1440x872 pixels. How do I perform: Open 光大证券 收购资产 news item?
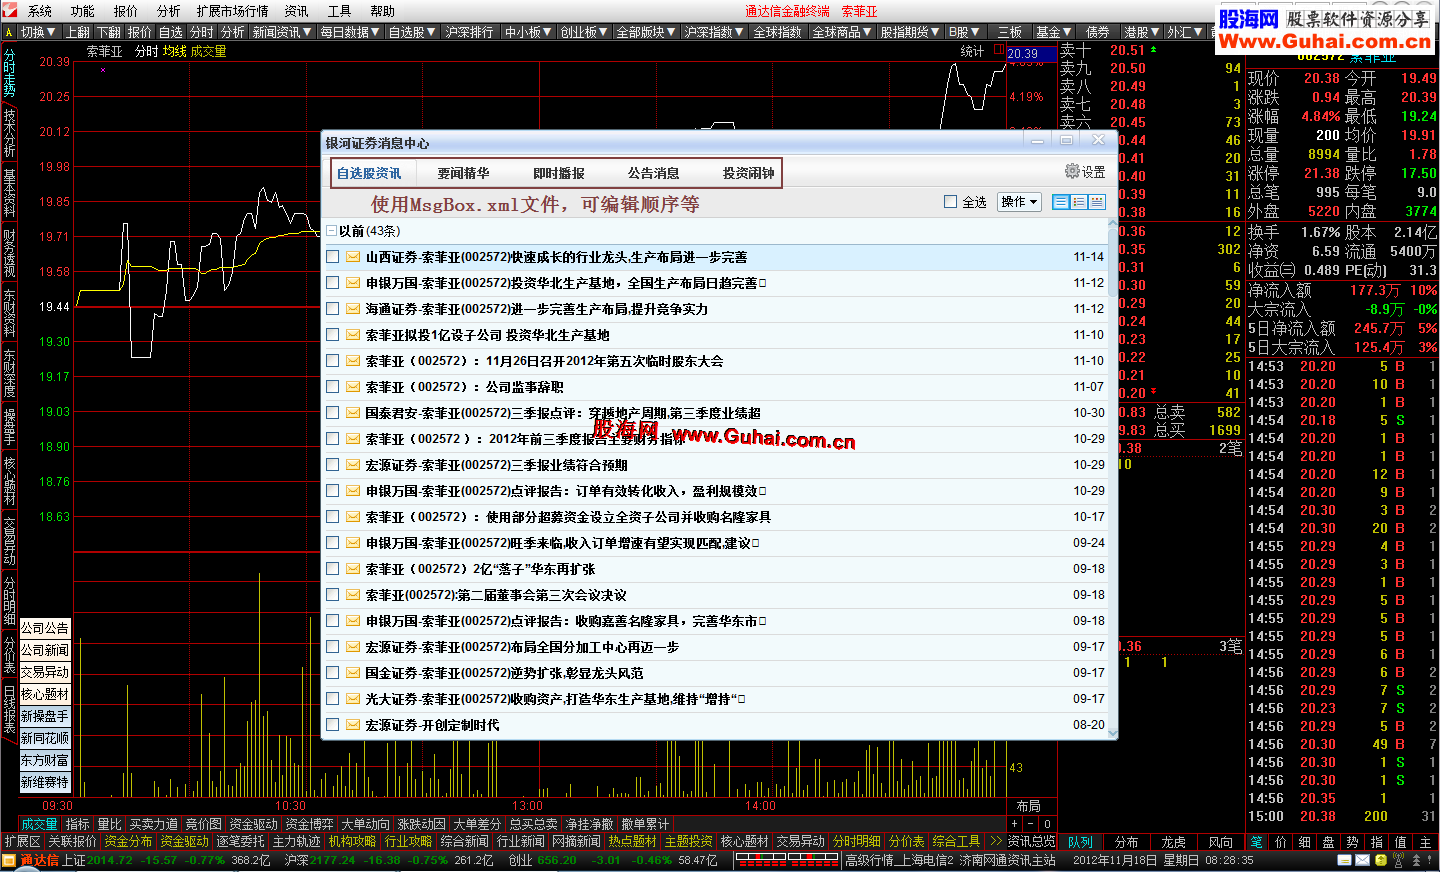pyautogui.click(x=555, y=699)
